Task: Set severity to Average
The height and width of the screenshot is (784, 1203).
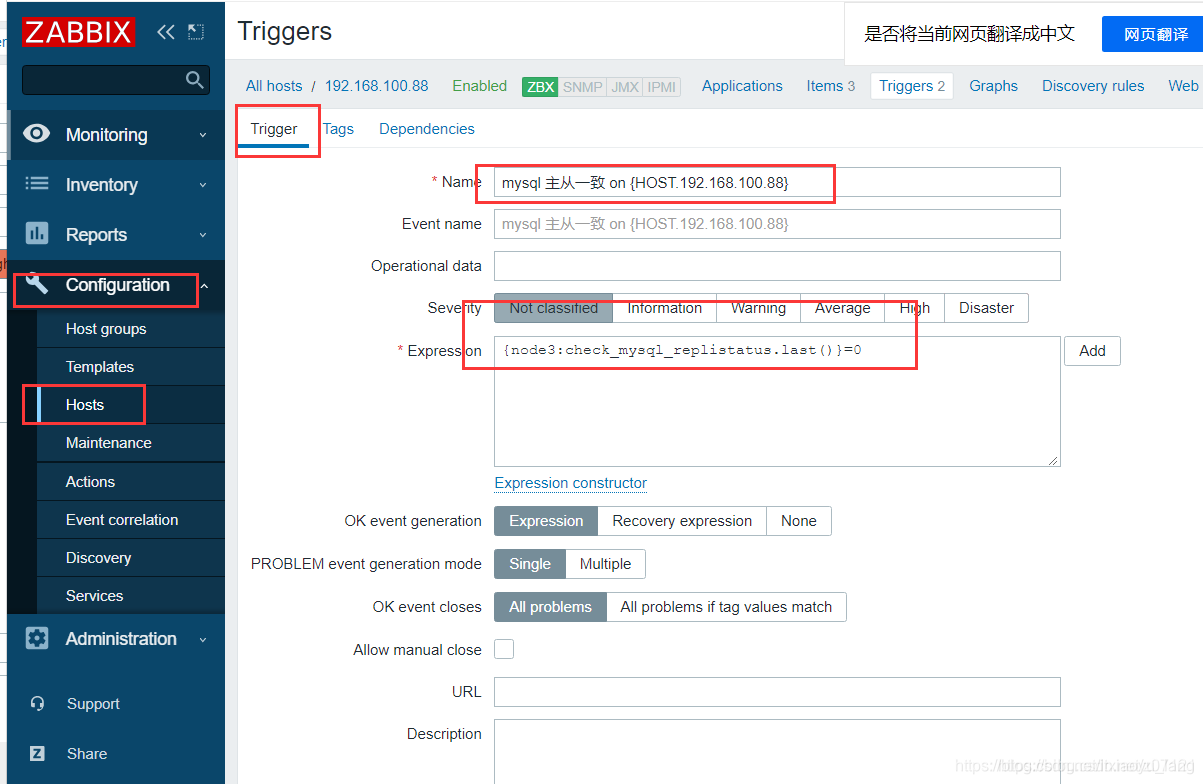Action: [842, 308]
